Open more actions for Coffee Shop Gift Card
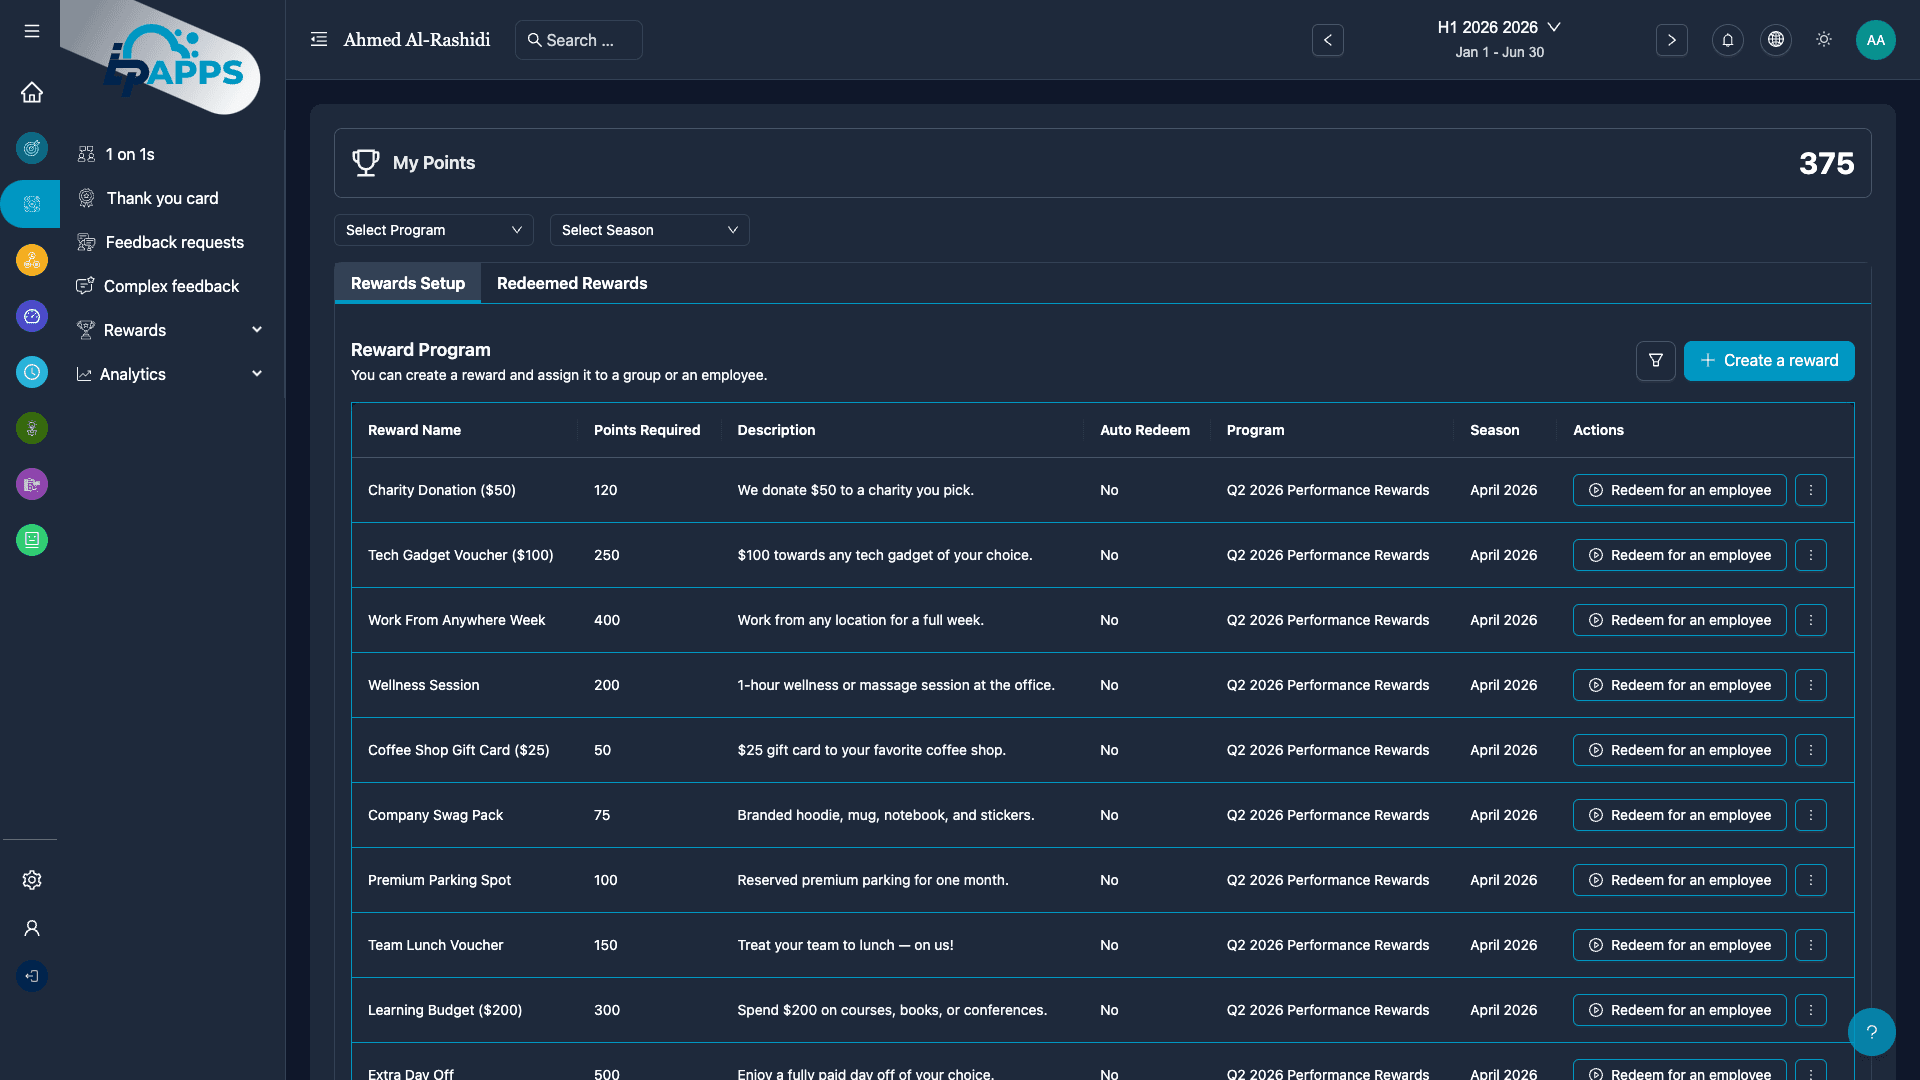Screen dimensions: 1920x1080 [x=1811, y=750]
